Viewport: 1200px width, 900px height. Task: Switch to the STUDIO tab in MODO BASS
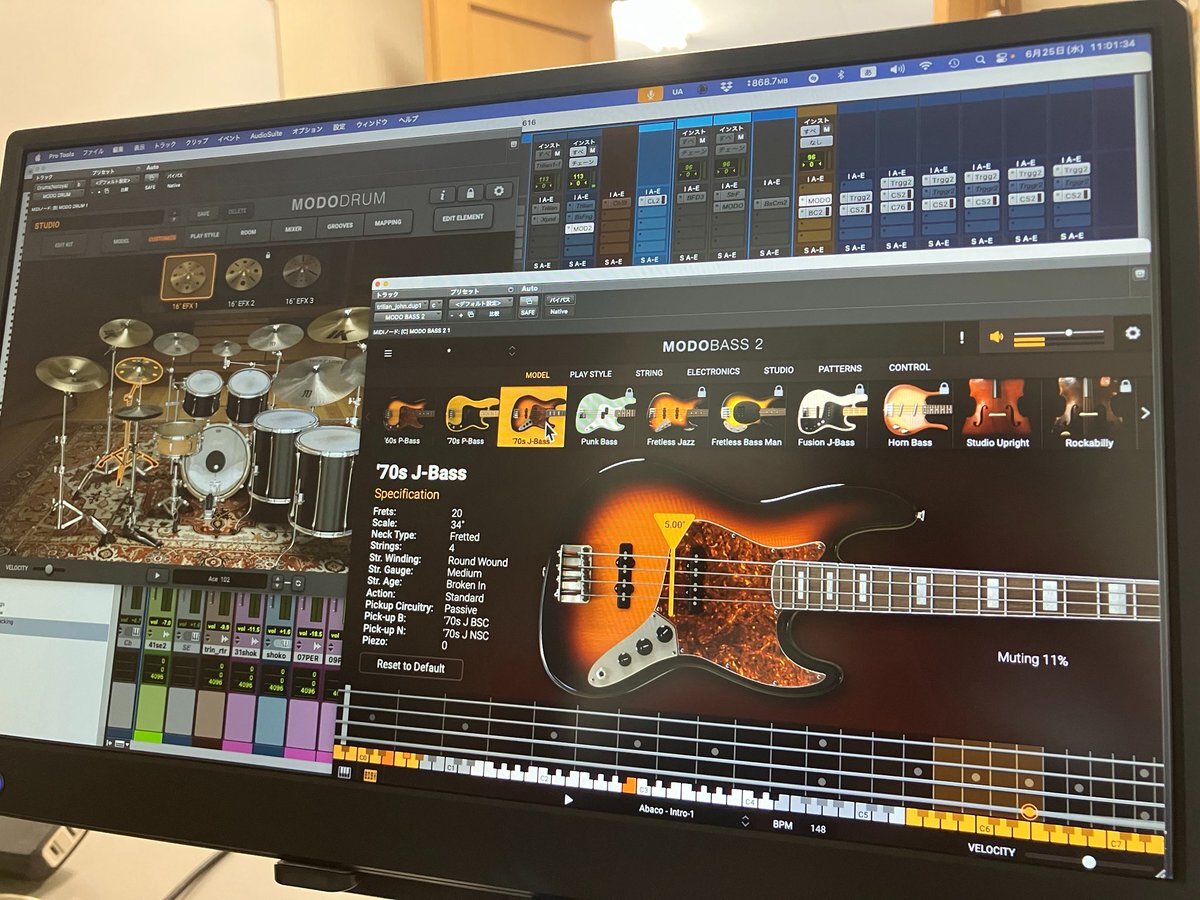pos(779,370)
